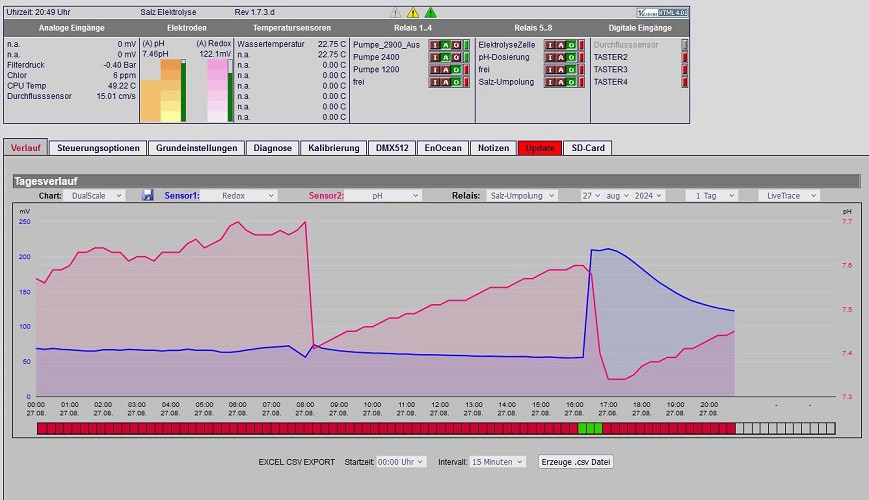Open the Chart type DualScale dropdown
This screenshot has height=500, width=869.
(94, 196)
